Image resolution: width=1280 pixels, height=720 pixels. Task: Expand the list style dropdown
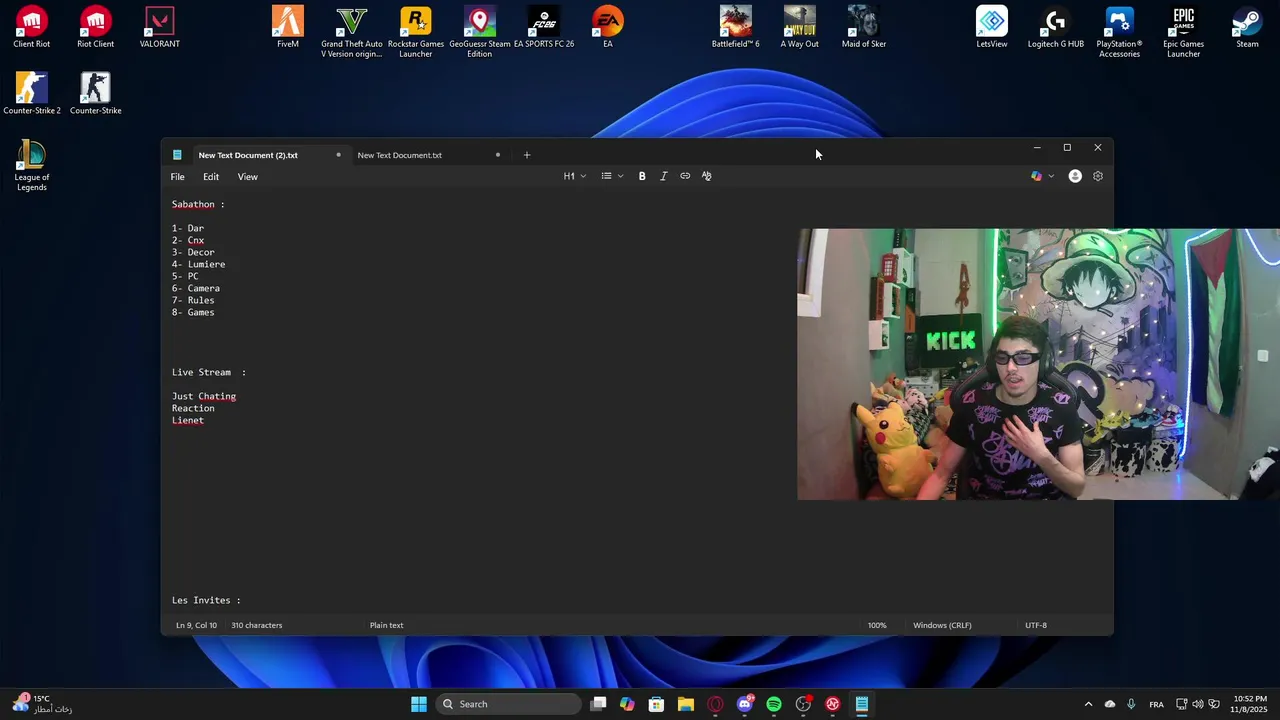(612, 176)
